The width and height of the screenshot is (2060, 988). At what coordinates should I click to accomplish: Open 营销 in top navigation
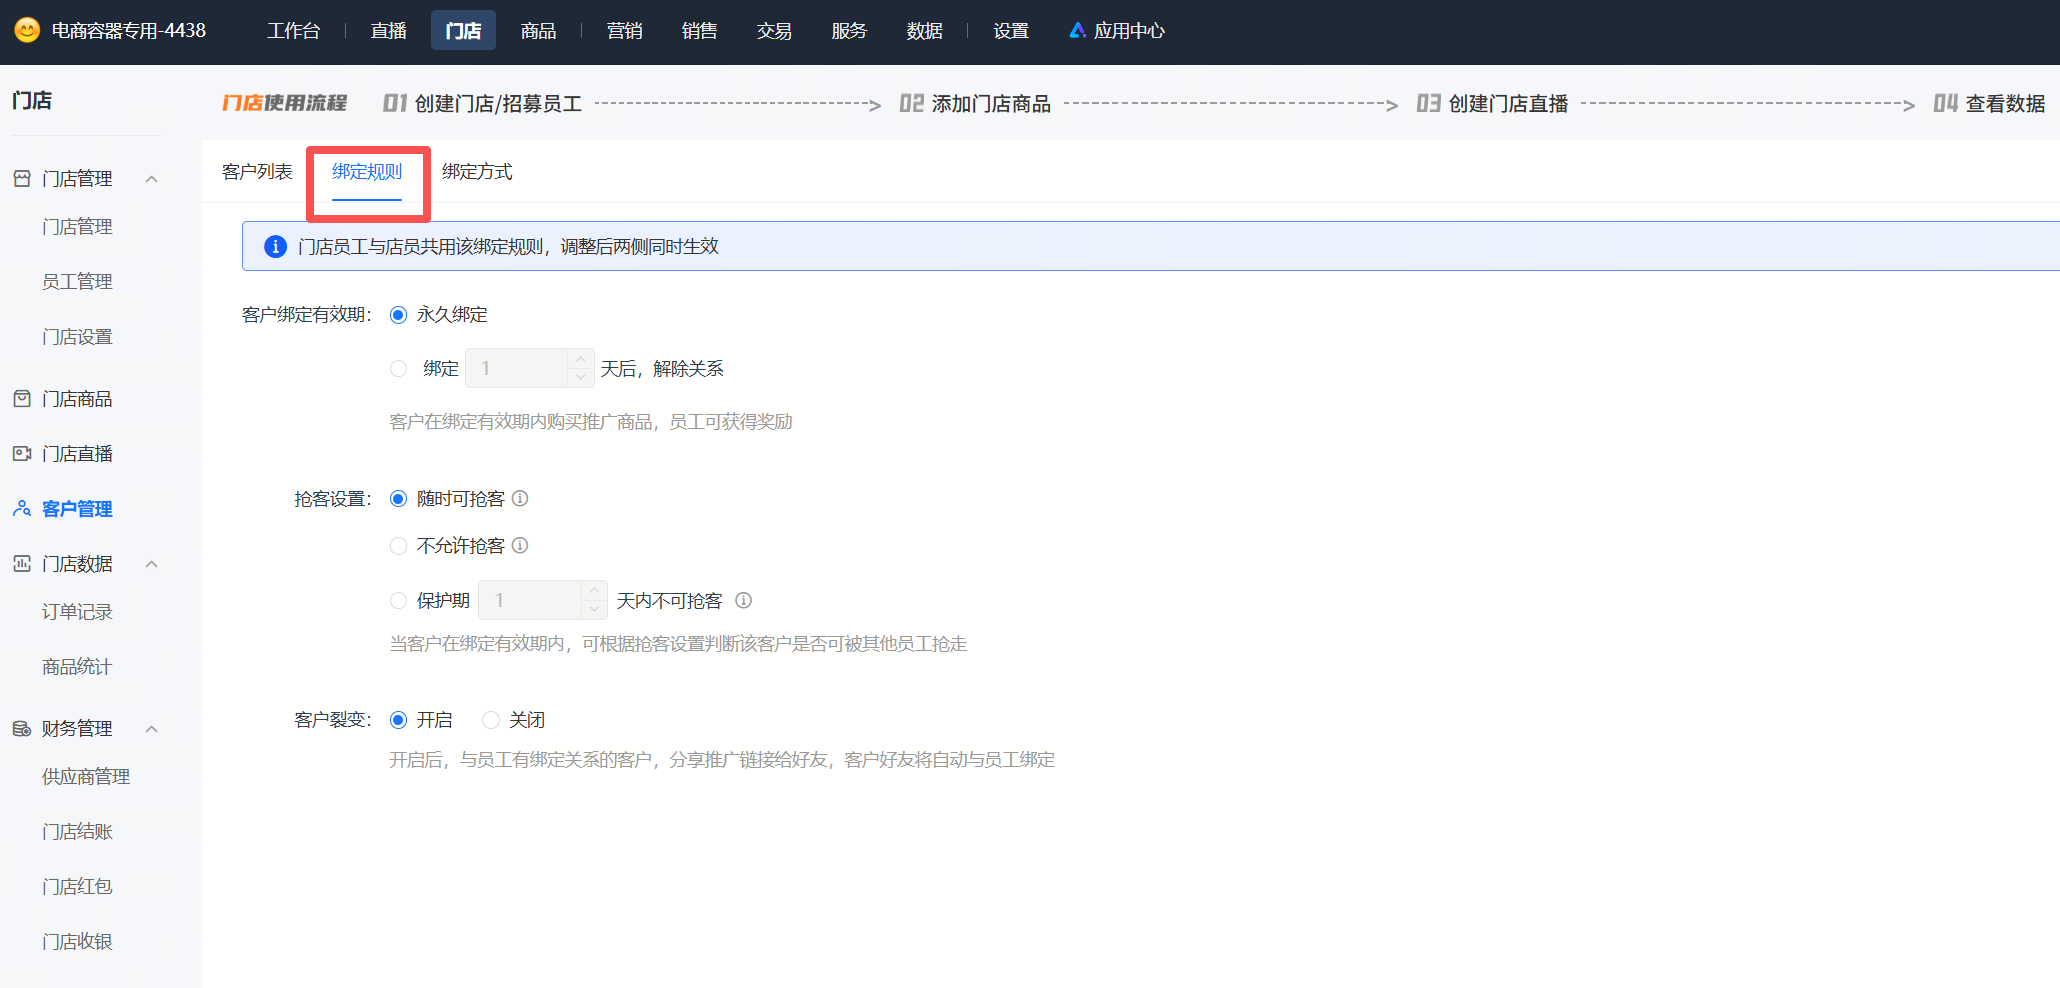coord(624,31)
